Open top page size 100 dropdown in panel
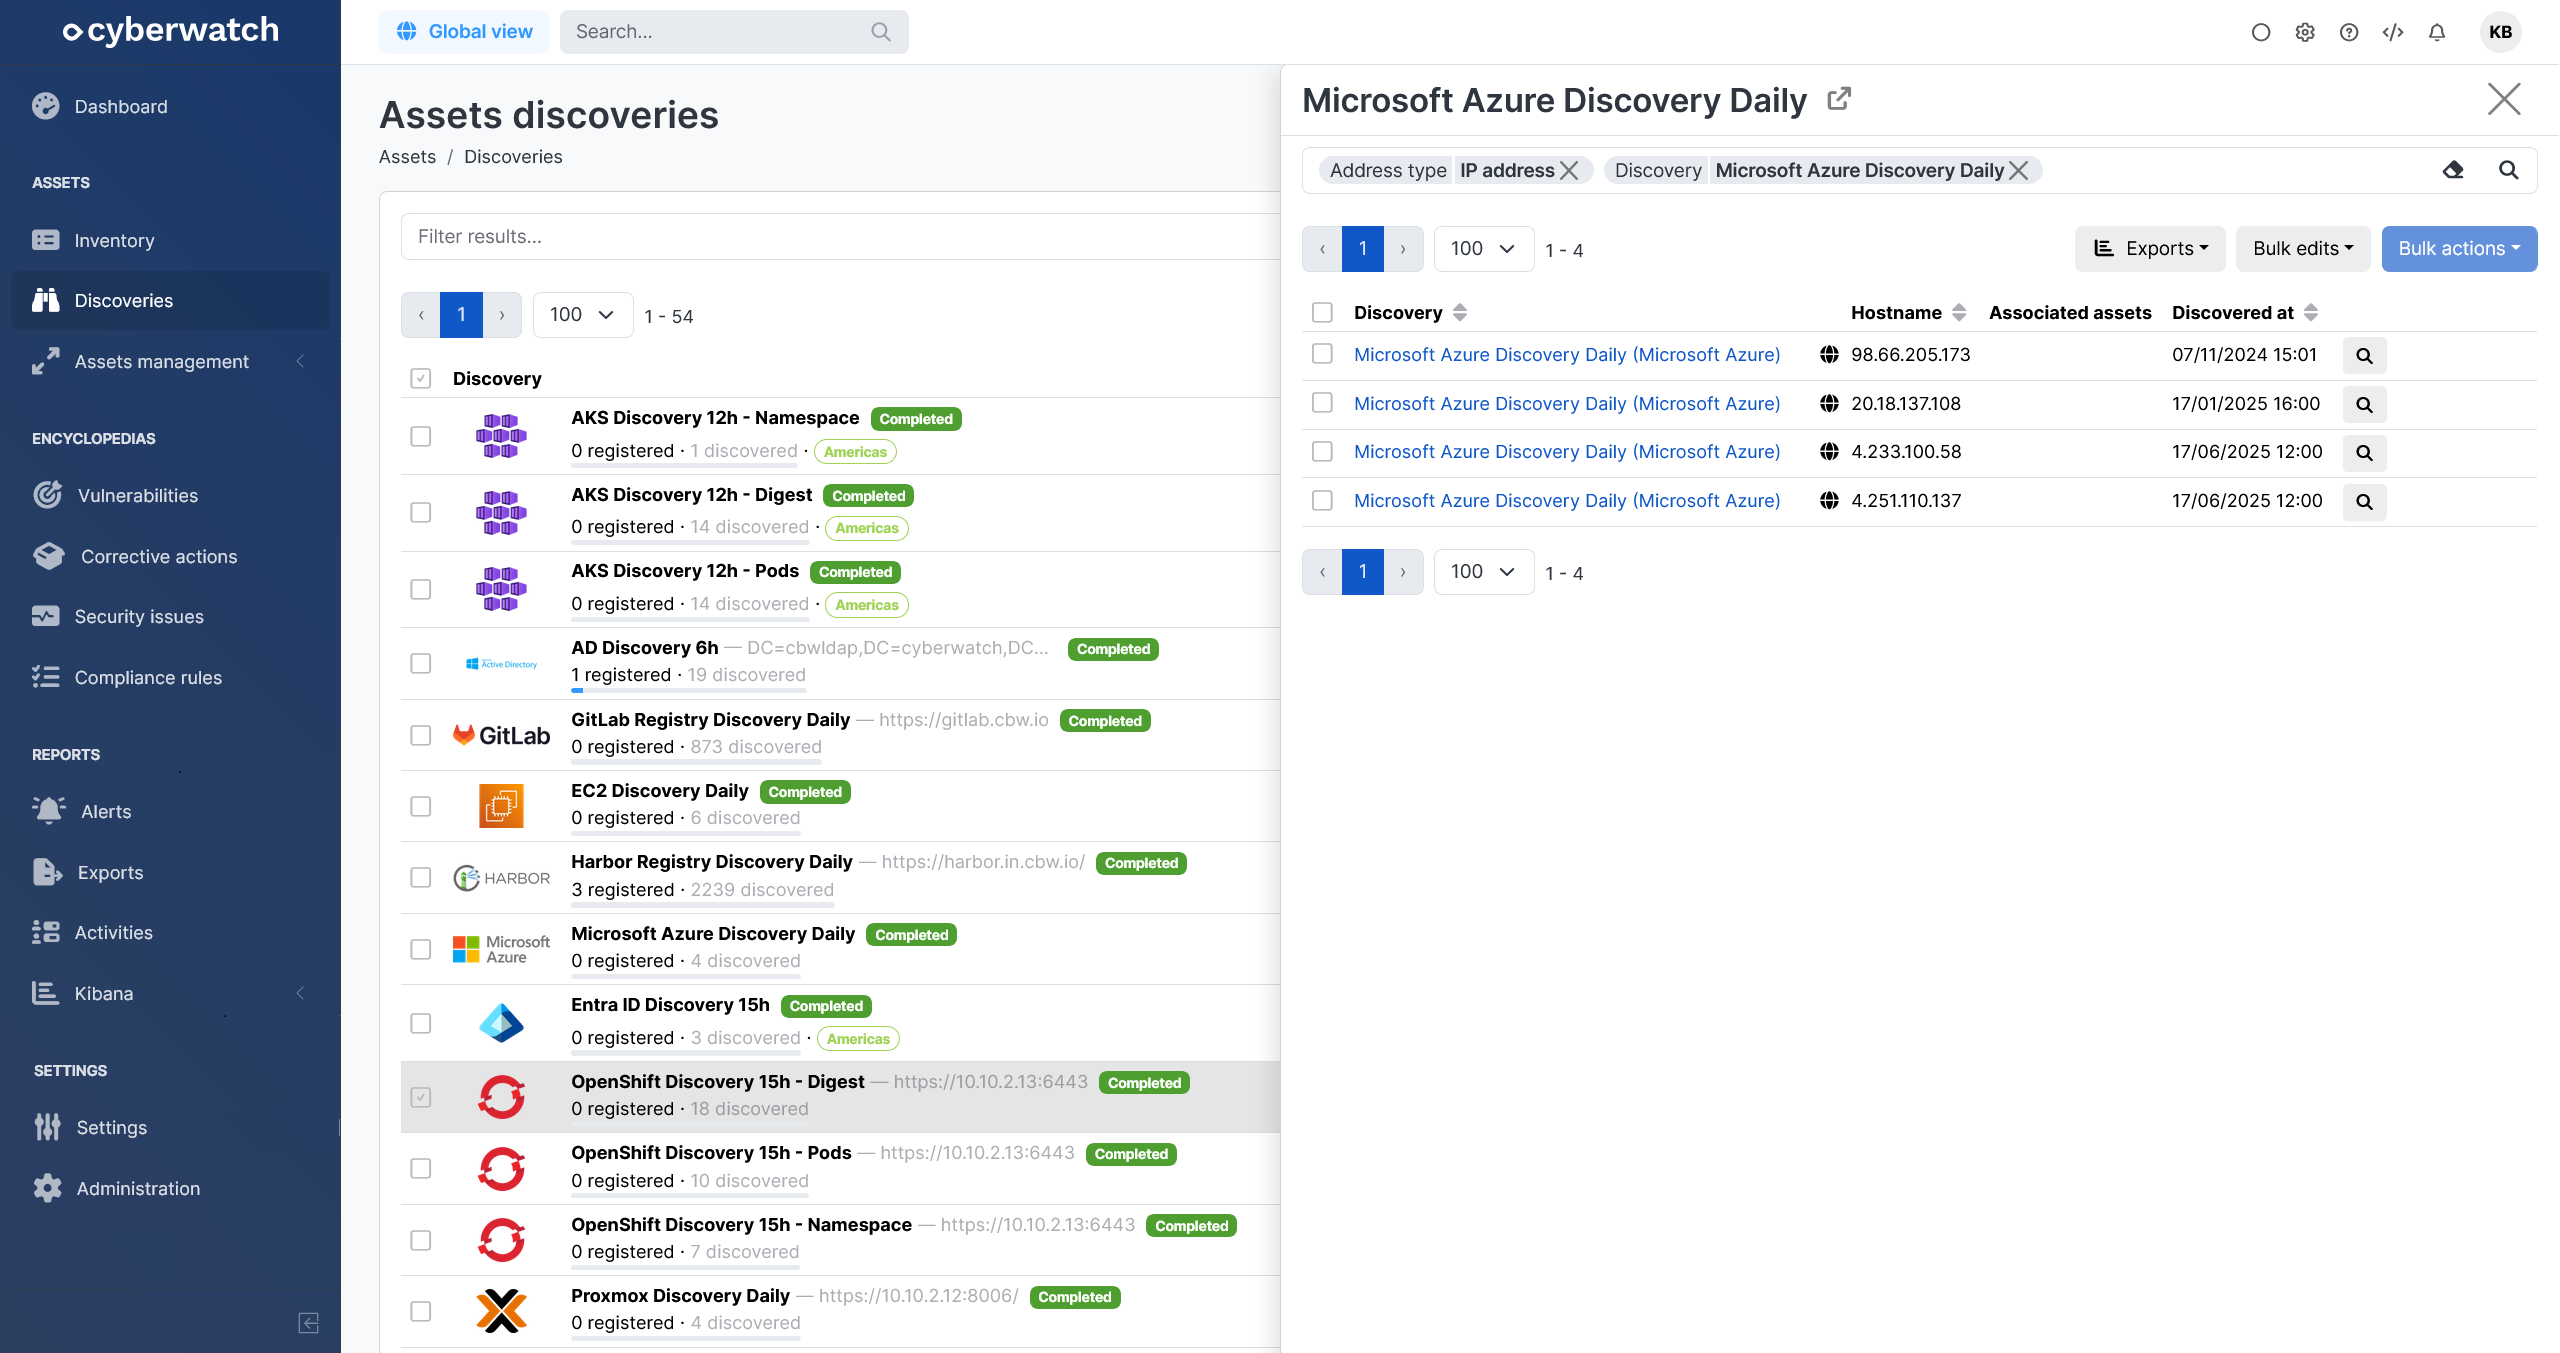 click(x=1483, y=249)
